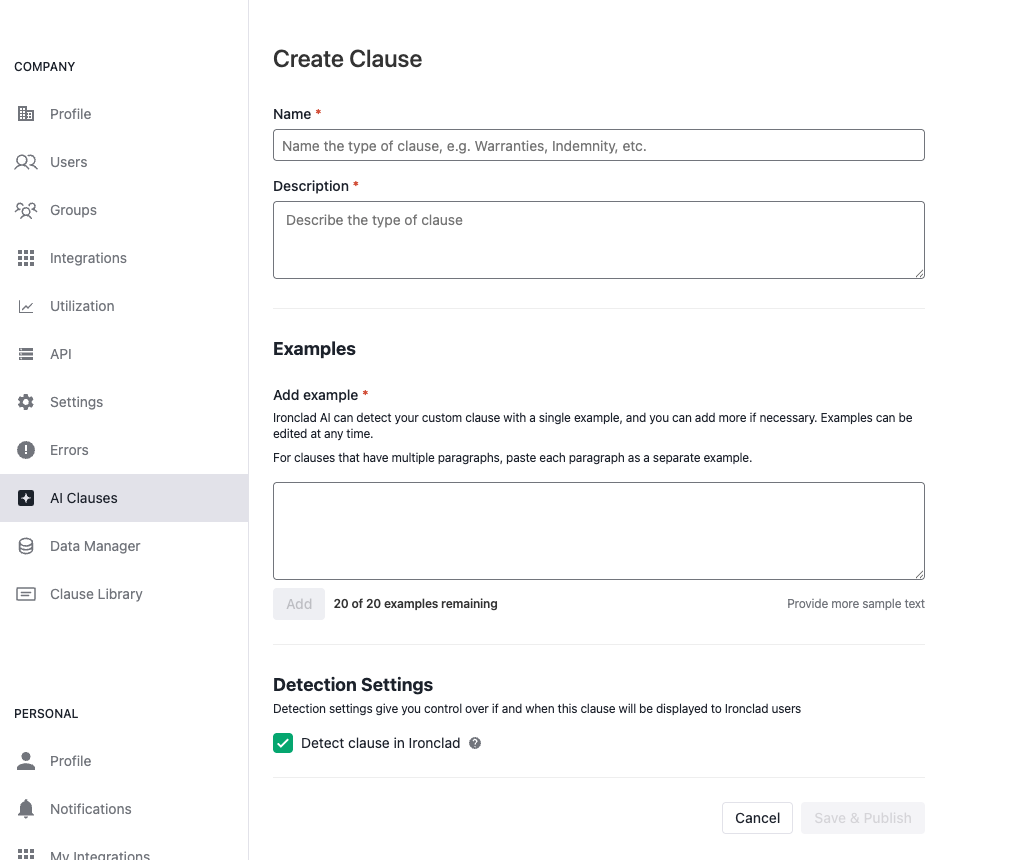Go to Clause Library

(124, 594)
